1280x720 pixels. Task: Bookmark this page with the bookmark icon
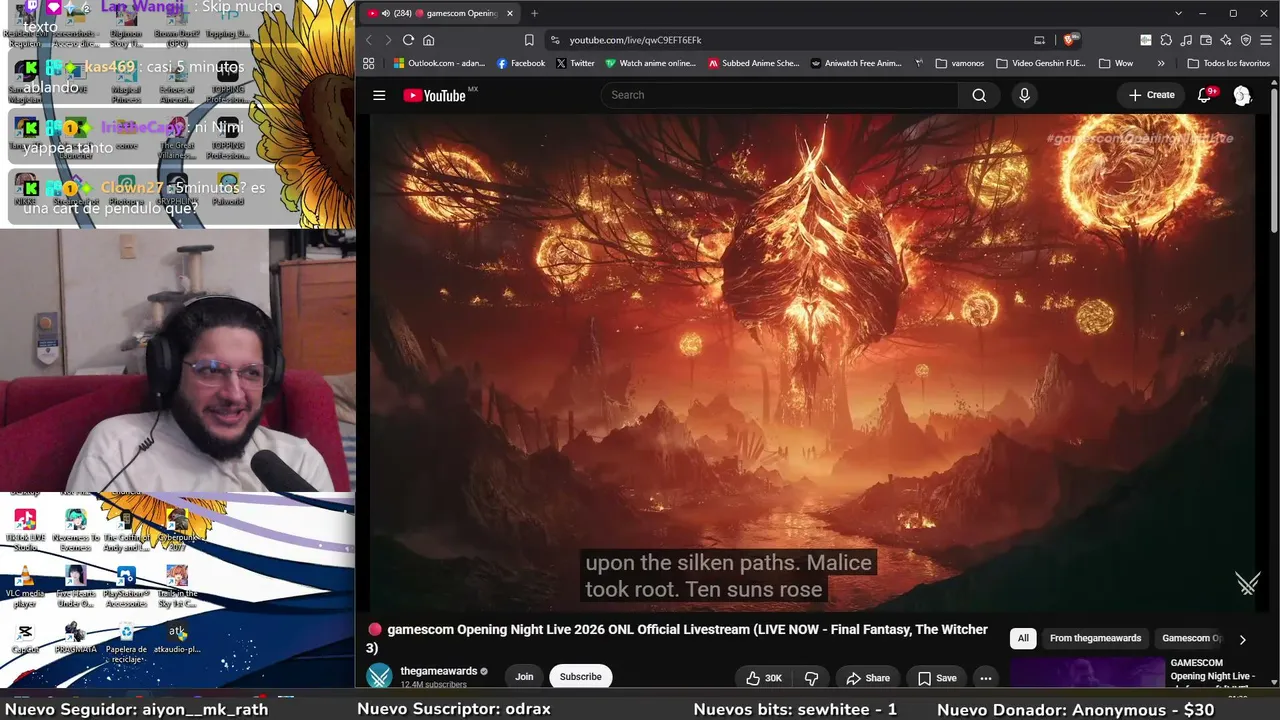(x=529, y=40)
